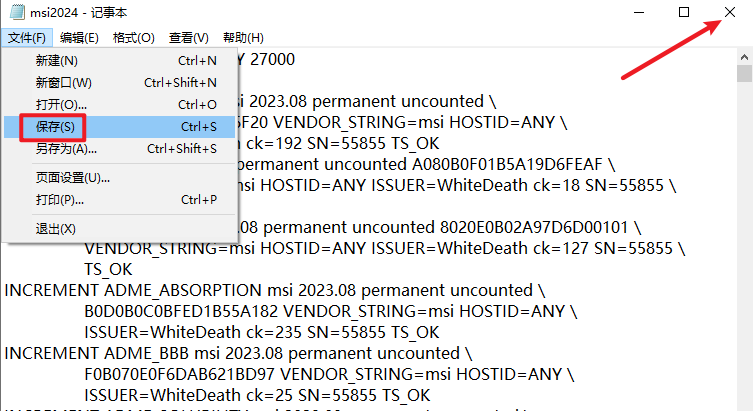Select 新窗口(W) menu entry

(63, 82)
